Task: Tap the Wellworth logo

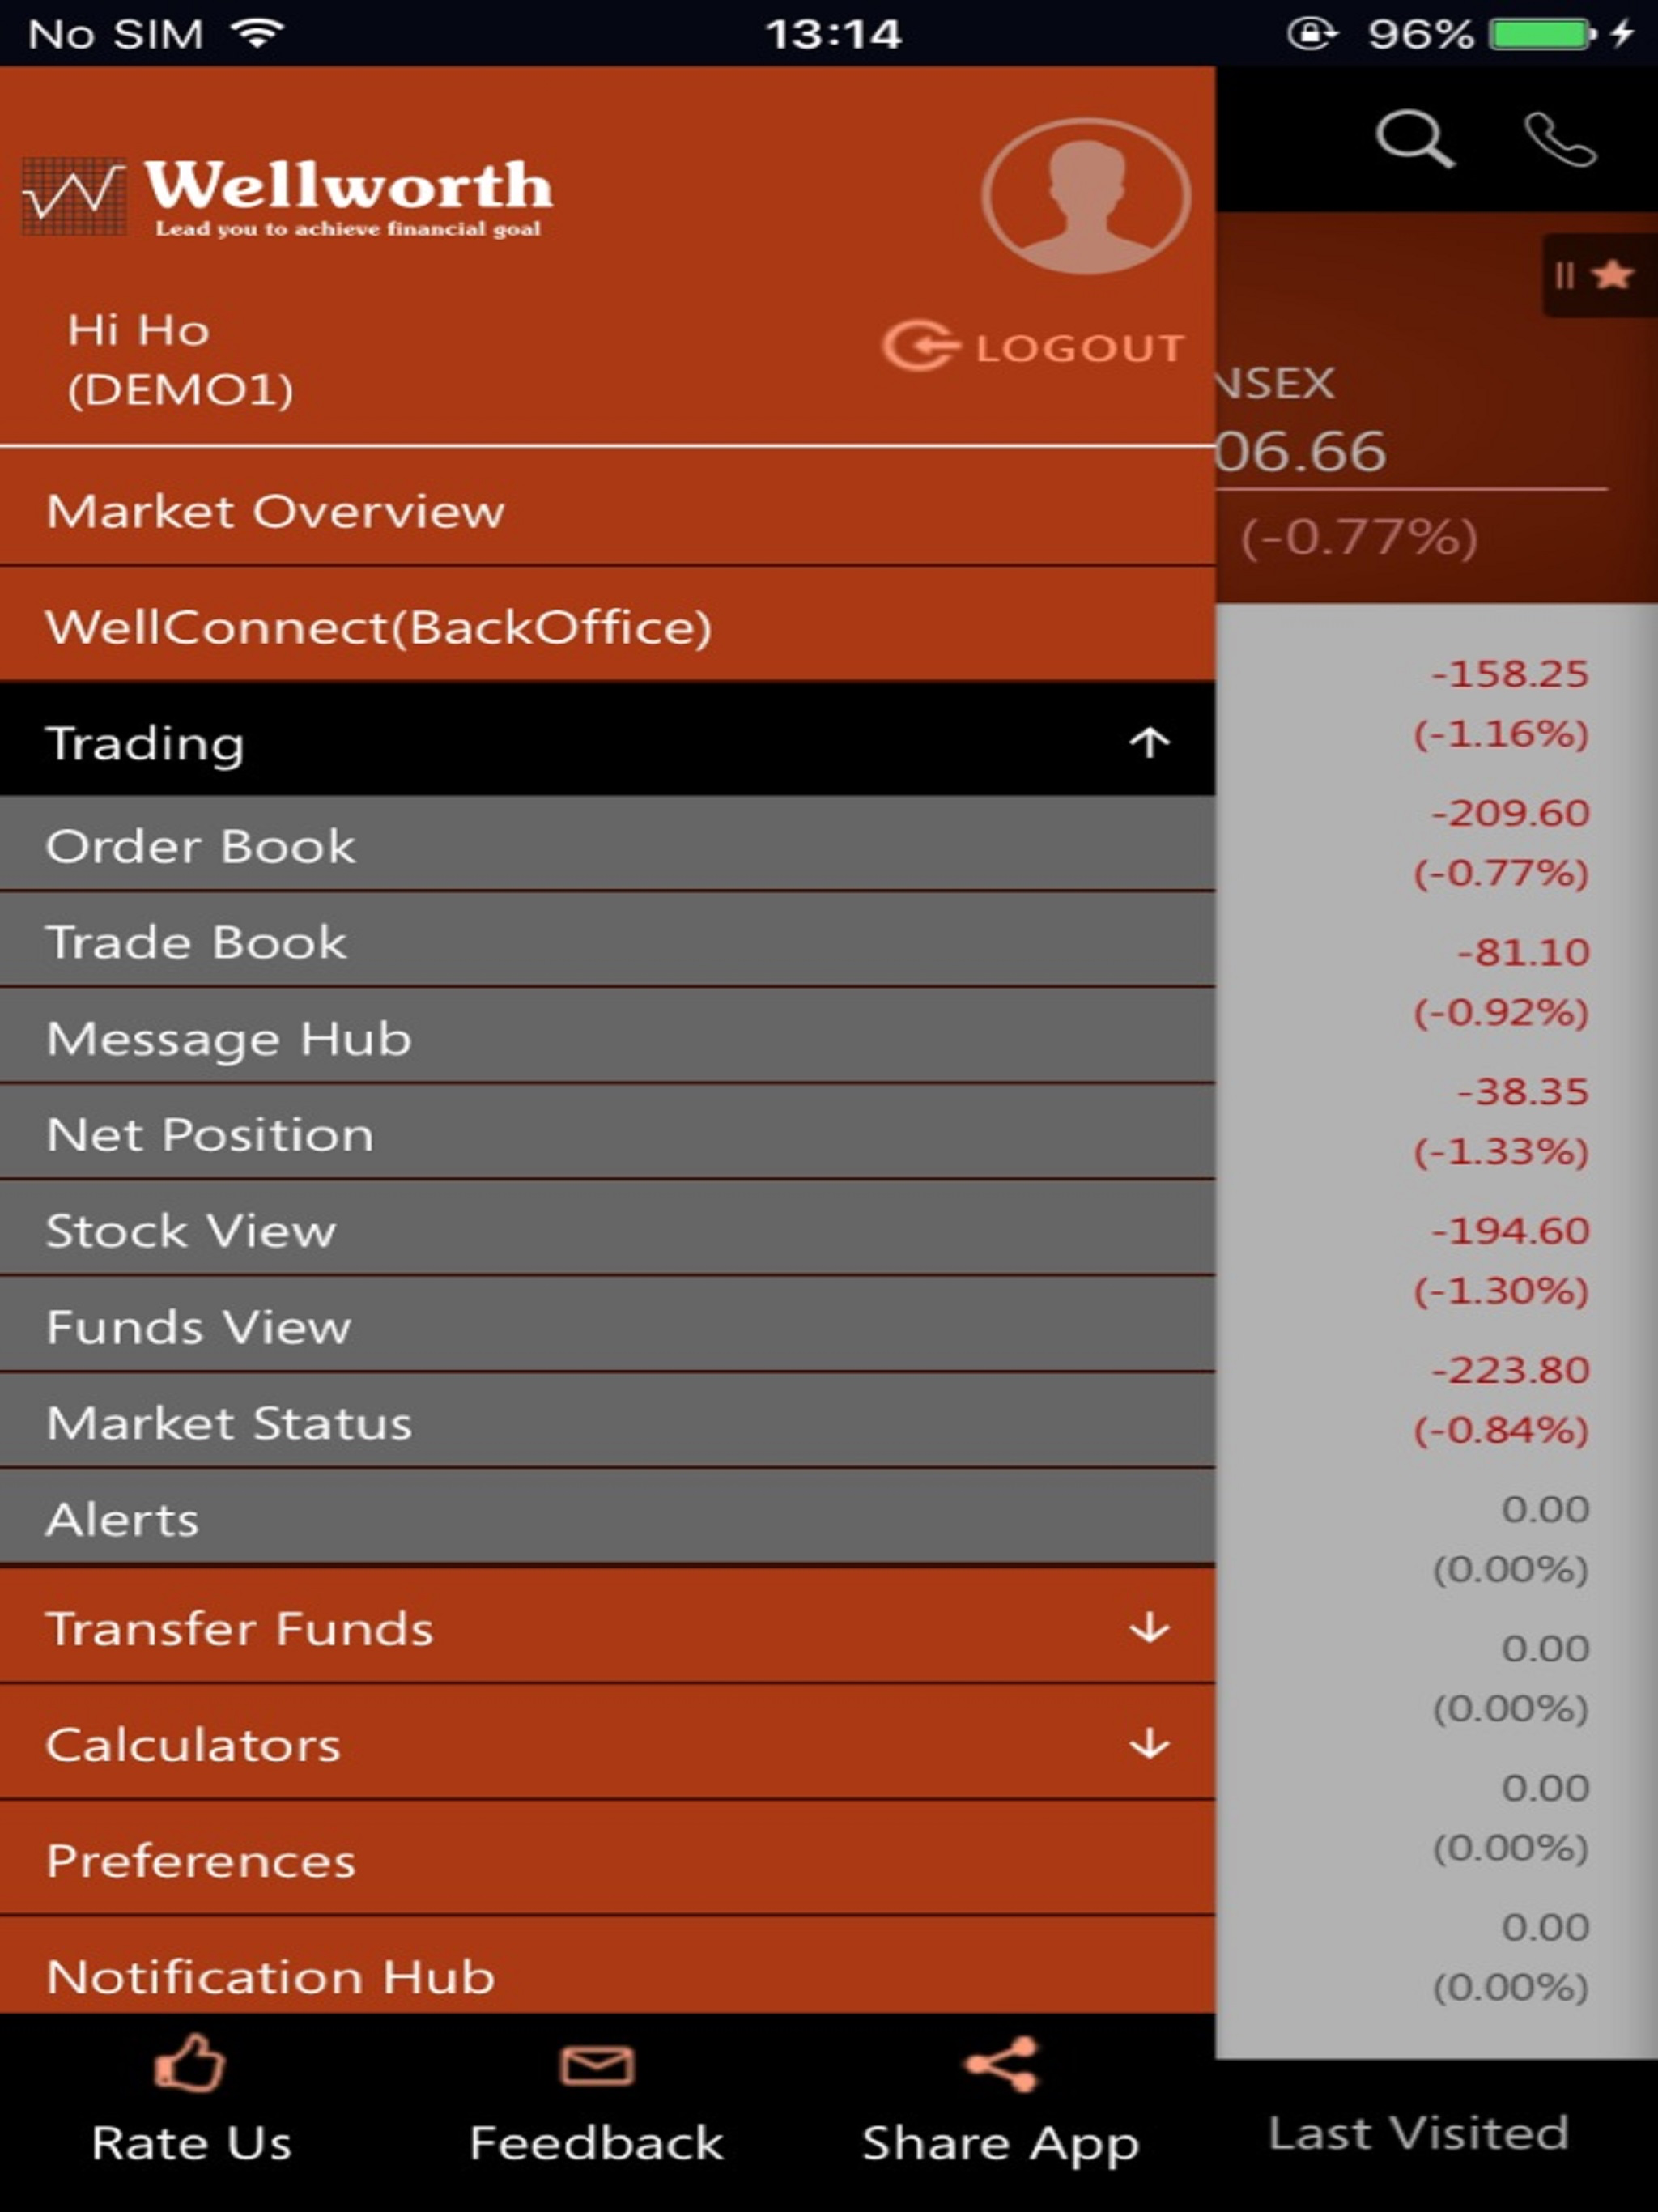Action: [x=288, y=196]
